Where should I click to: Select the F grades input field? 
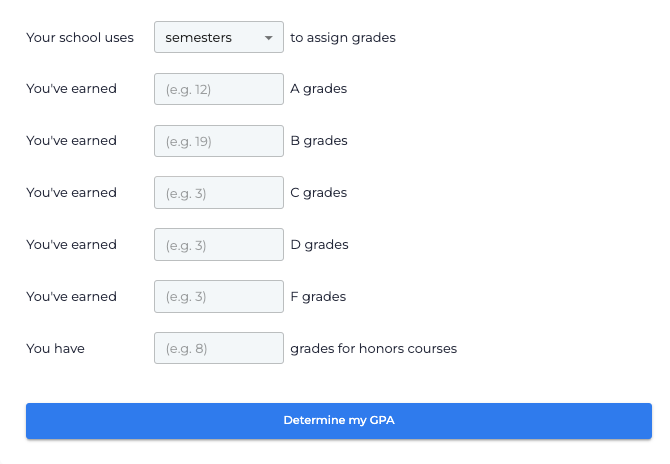219,297
